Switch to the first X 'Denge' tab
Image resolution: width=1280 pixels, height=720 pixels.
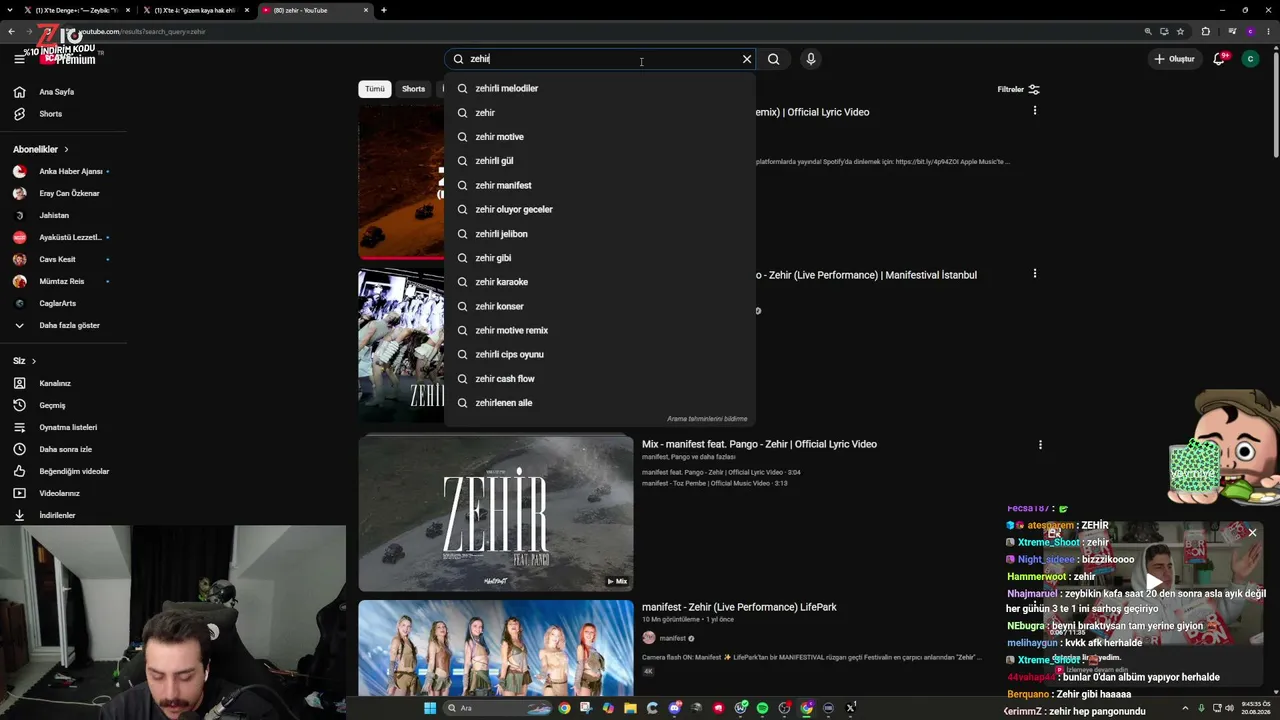pyautogui.click(x=76, y=10)
